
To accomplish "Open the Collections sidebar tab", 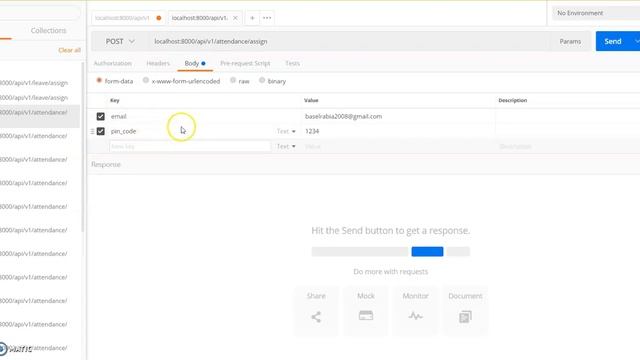I will point(48,31).
